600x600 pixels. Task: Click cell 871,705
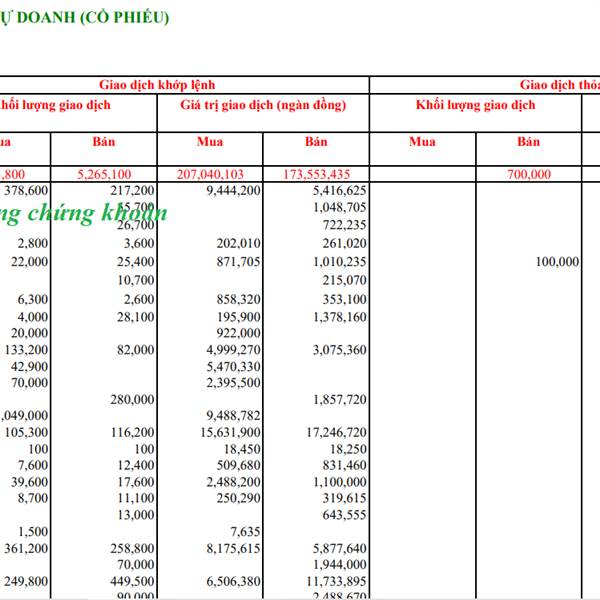[238, 262]
